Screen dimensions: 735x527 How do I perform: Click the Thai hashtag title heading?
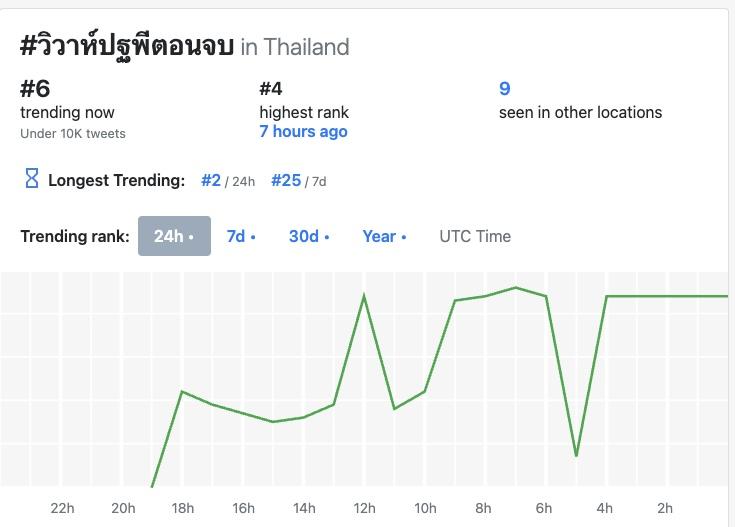click(x=127, y=46)
